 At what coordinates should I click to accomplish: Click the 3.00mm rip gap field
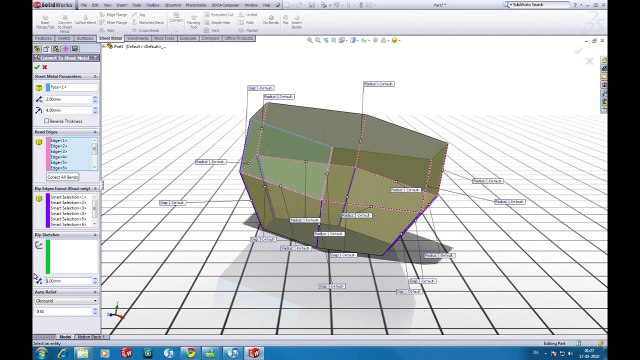(68, 281)
